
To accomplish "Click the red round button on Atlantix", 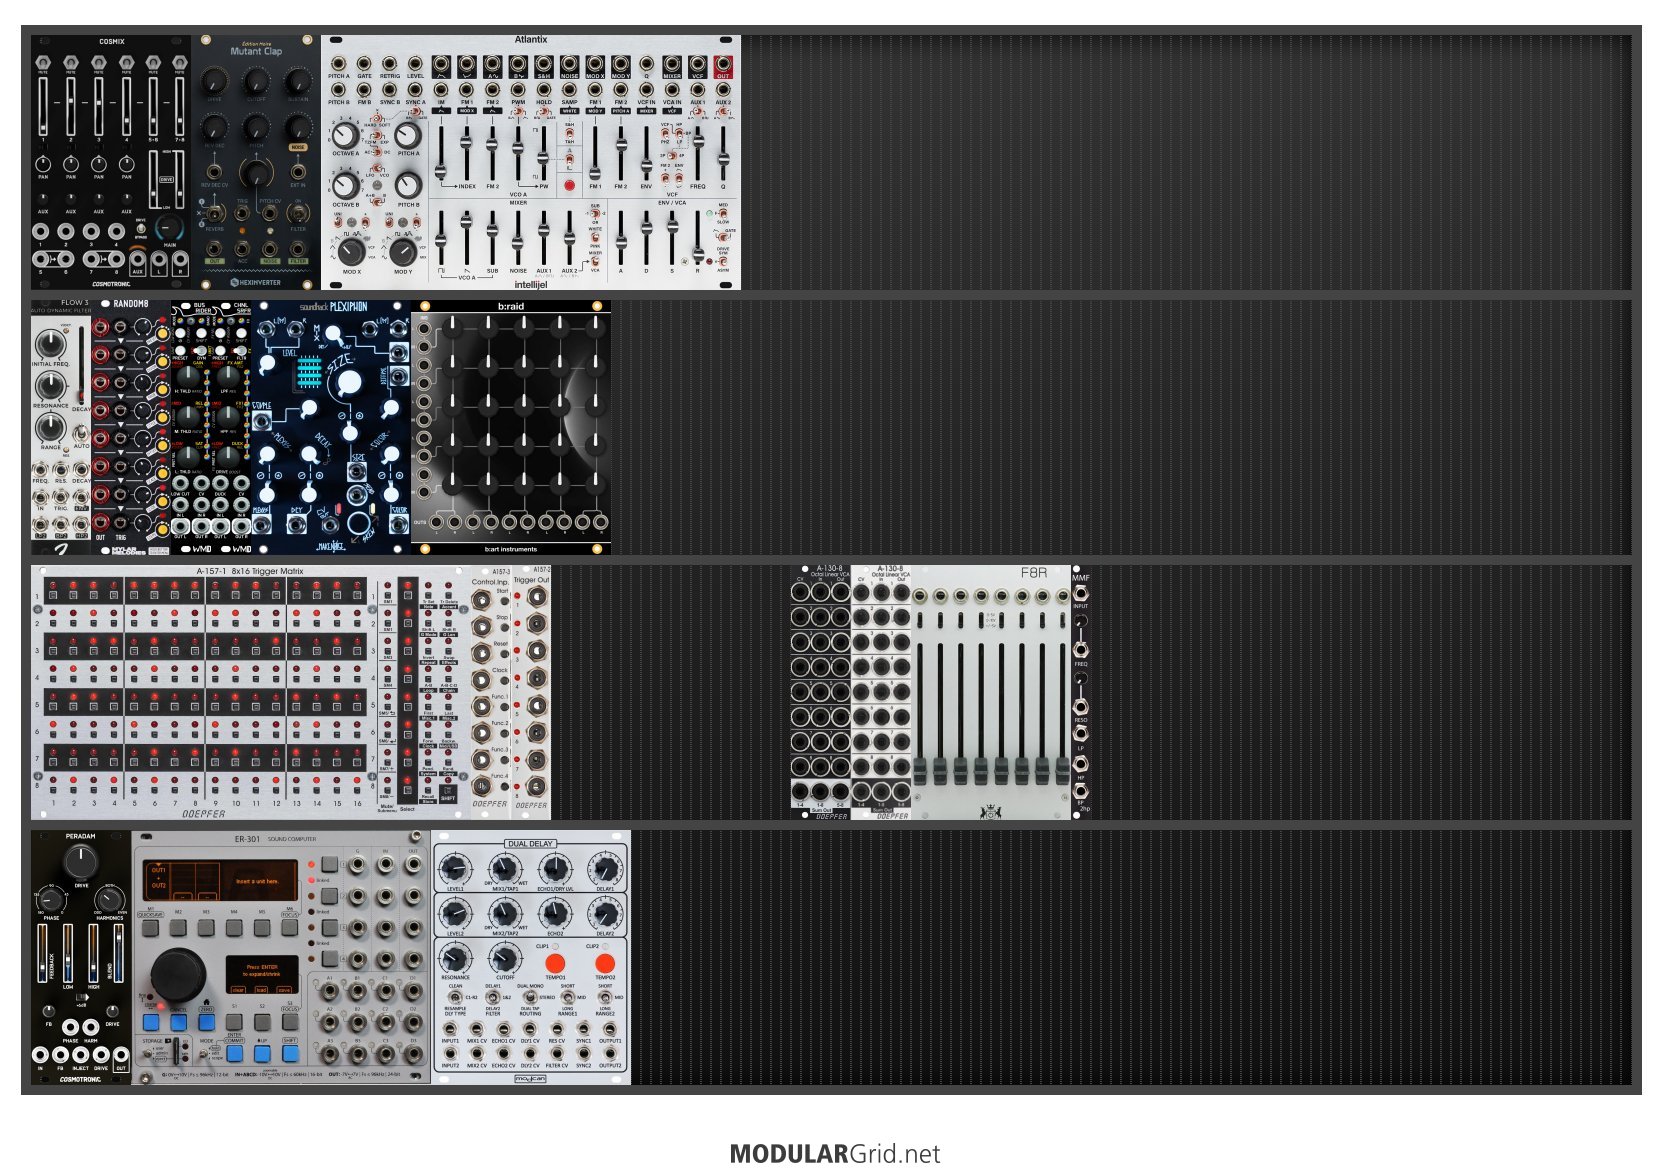I will pyautogui.click(x=569, y=185).
